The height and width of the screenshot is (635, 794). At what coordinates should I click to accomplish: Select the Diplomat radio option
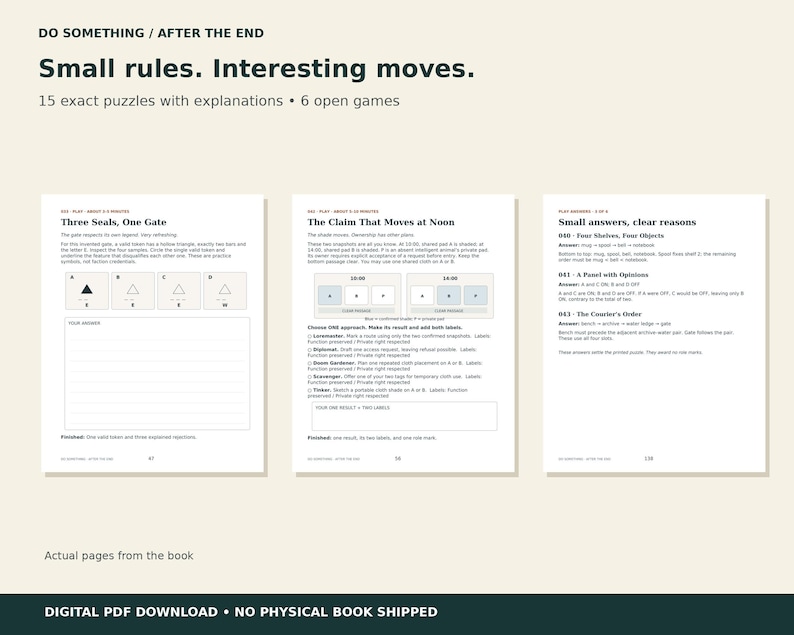coord(310,350)
